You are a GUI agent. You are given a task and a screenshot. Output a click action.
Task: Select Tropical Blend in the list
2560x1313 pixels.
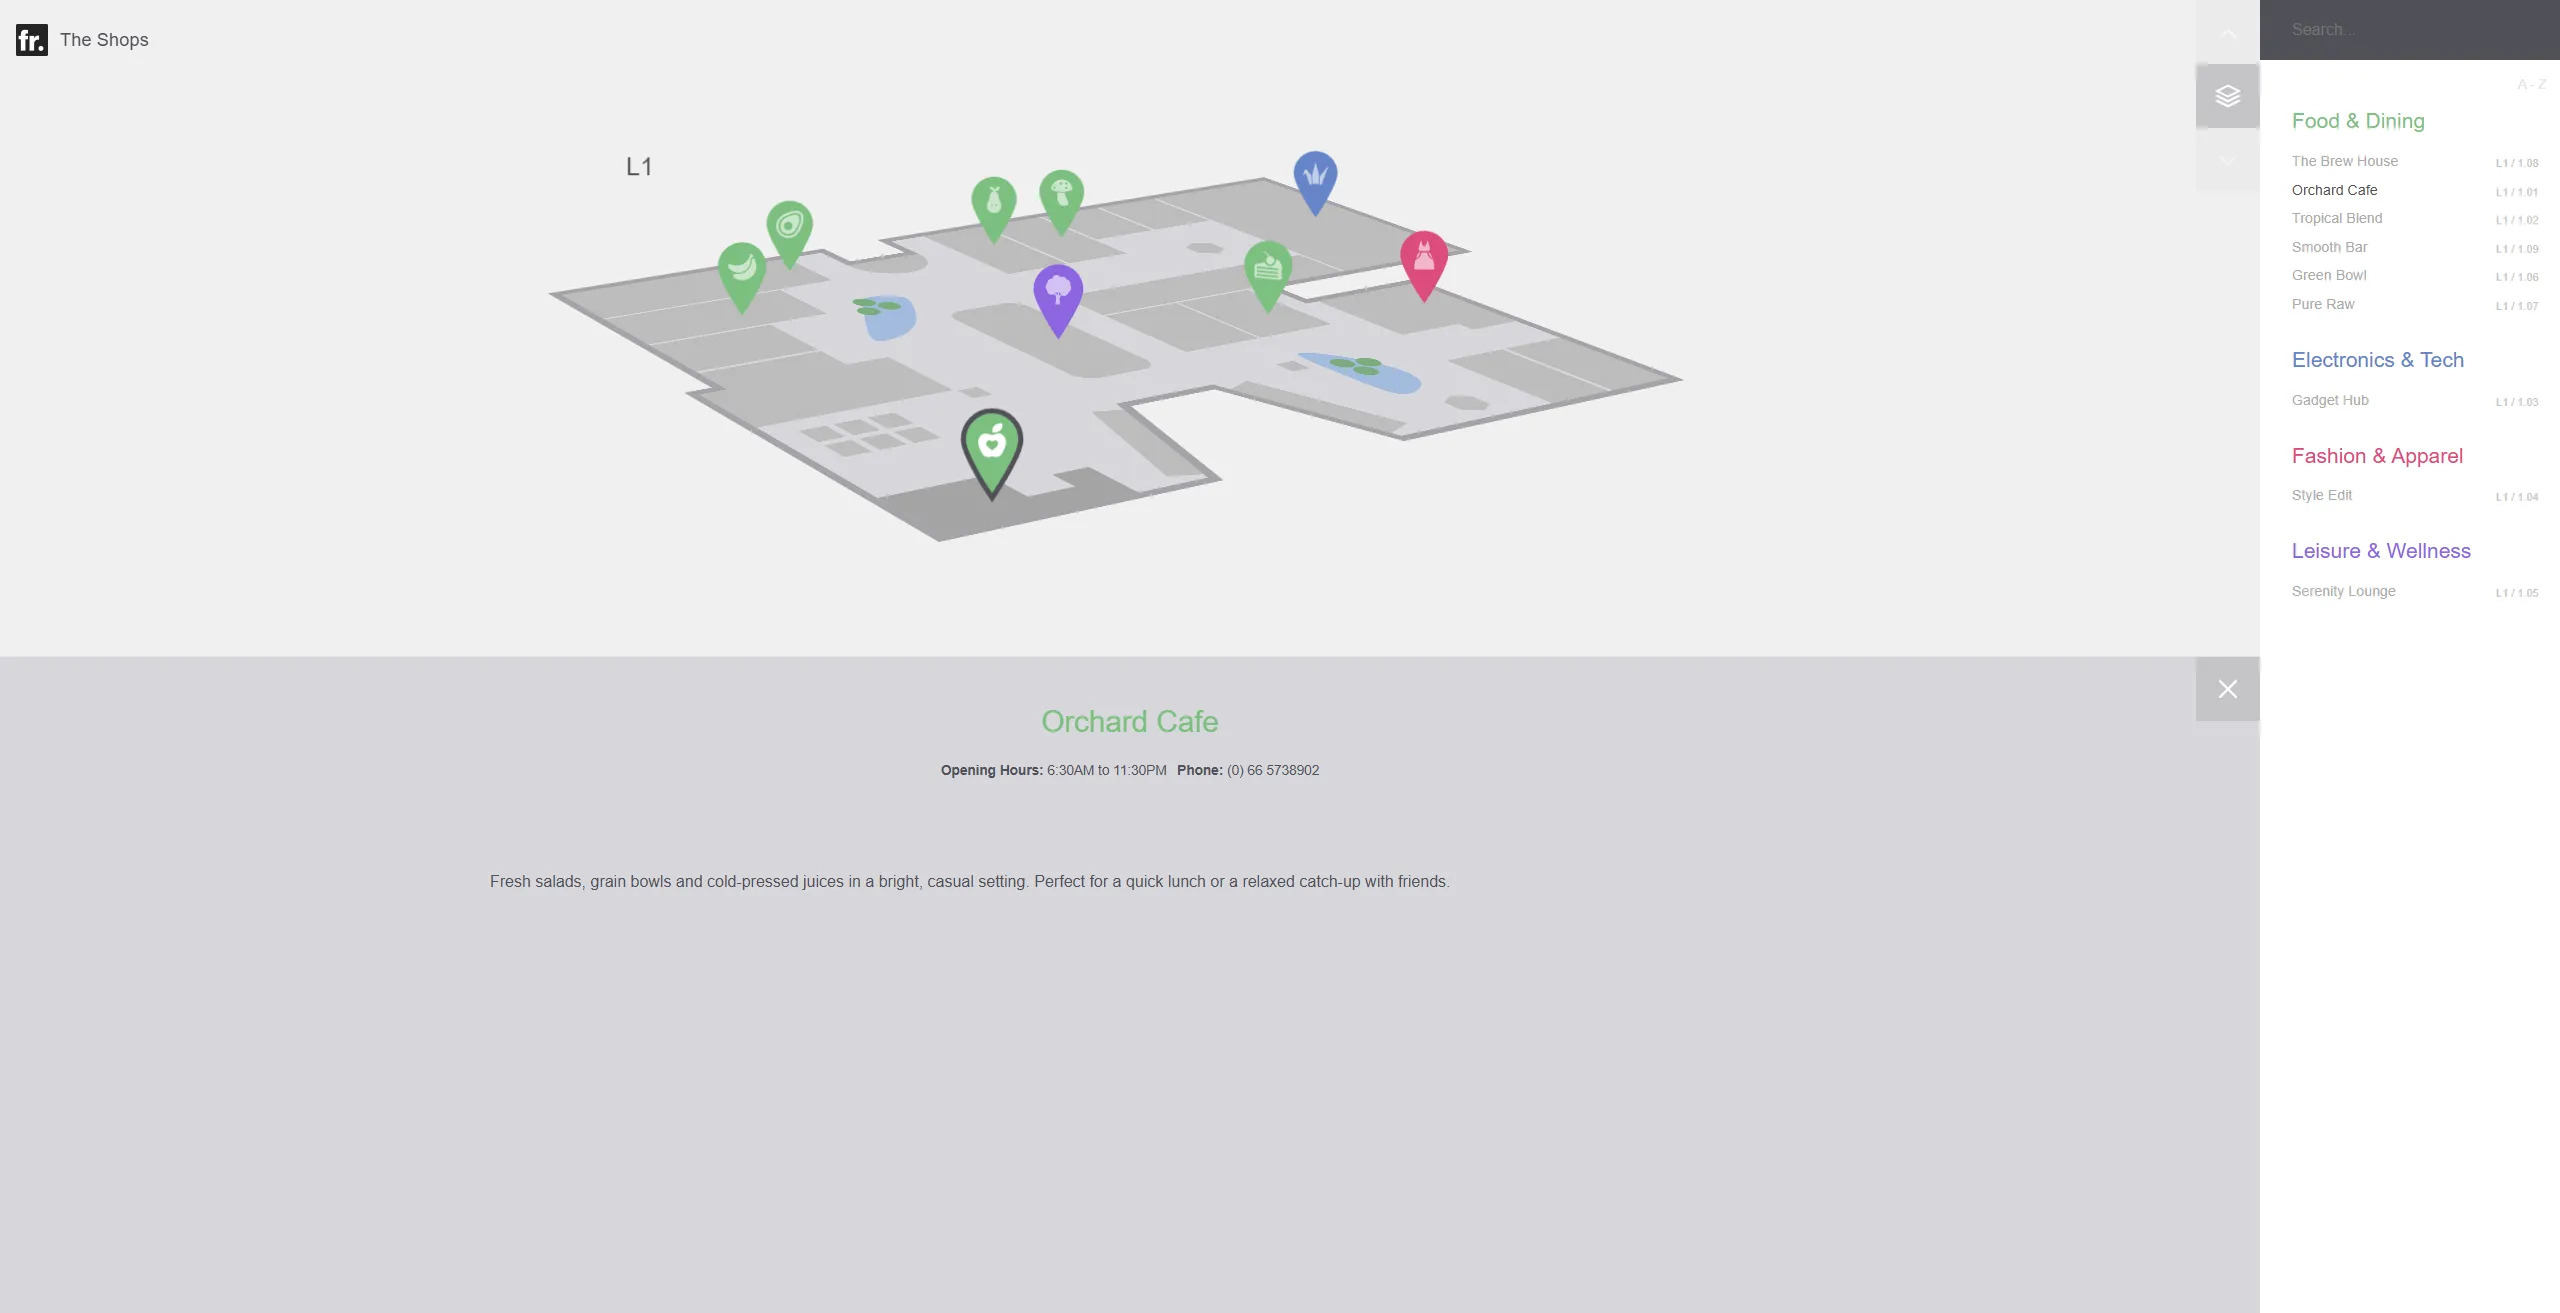[x=2336, y=218]
